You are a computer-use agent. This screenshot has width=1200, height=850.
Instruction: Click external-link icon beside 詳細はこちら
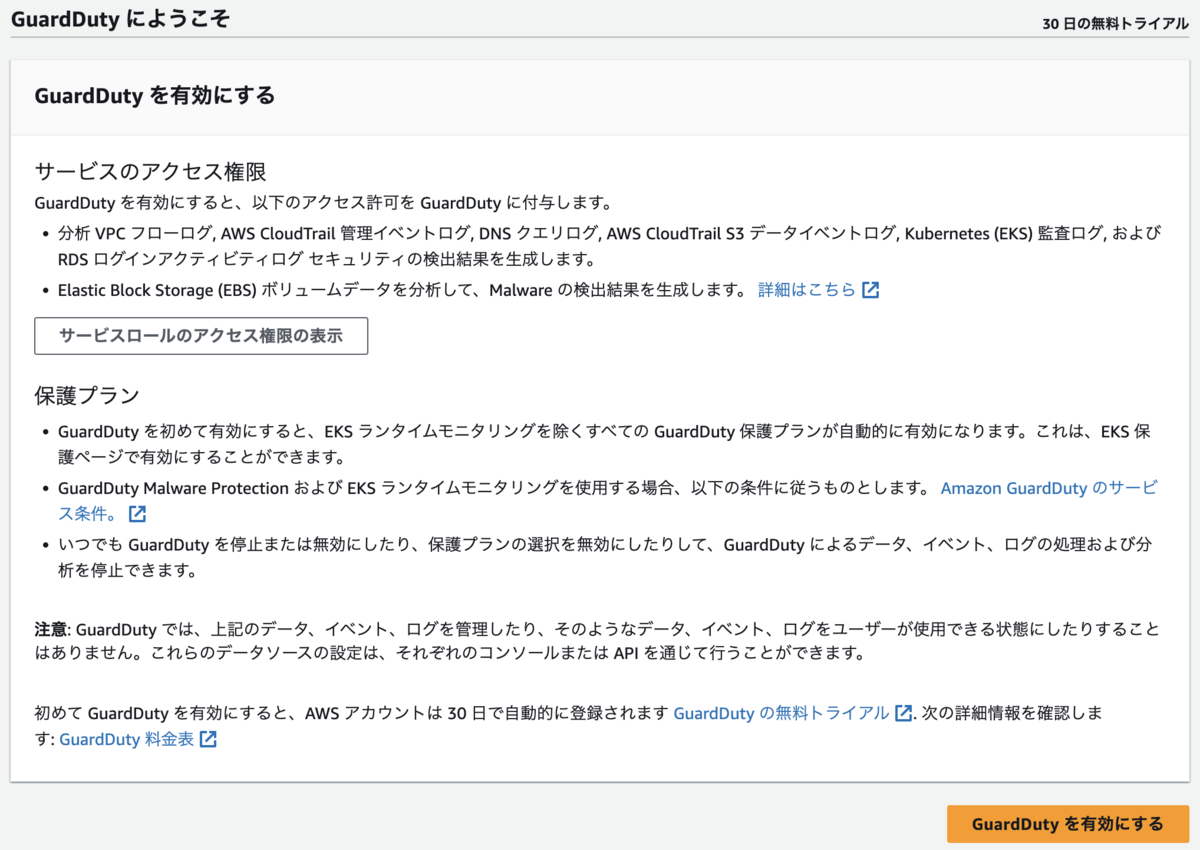point(871,290)
